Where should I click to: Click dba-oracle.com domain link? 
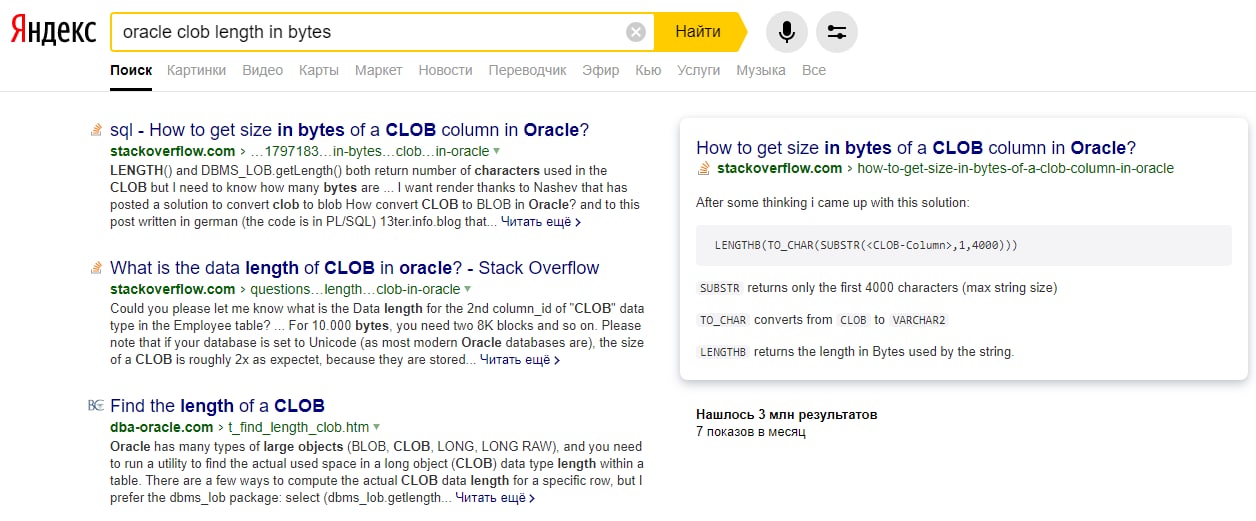(162, 427)
